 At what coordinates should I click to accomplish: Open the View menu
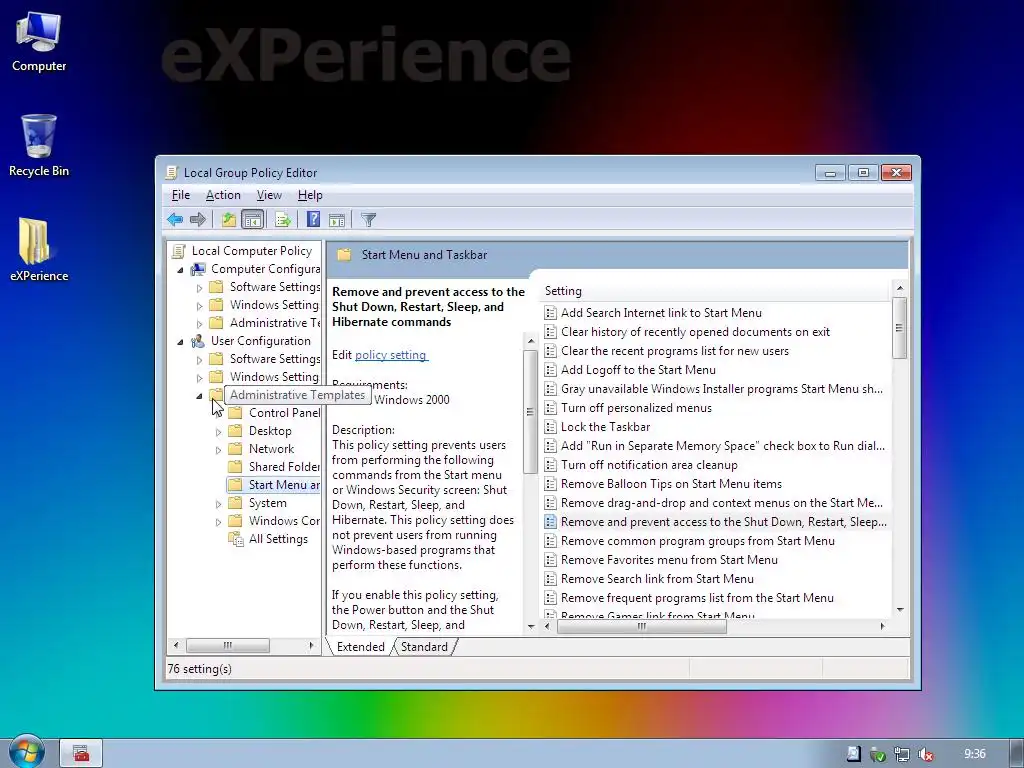(269, 195)
